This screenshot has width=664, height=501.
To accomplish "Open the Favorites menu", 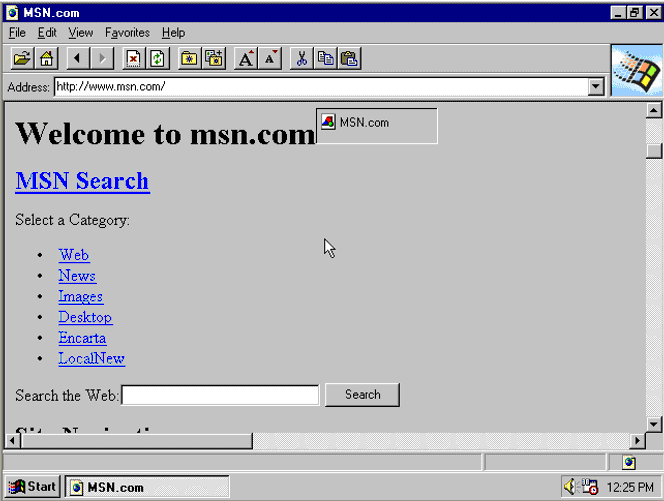I will tap(127, 33).
